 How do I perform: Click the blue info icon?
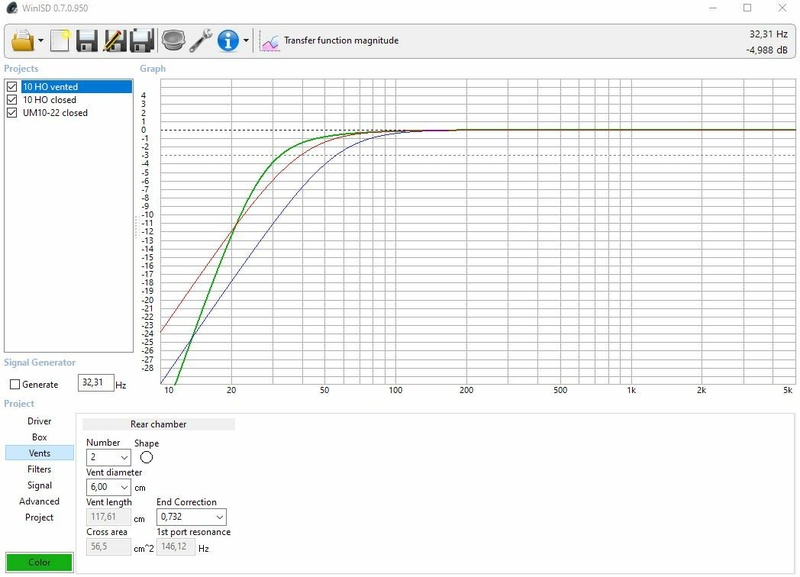pyautogui.click(x=228, y=40)
